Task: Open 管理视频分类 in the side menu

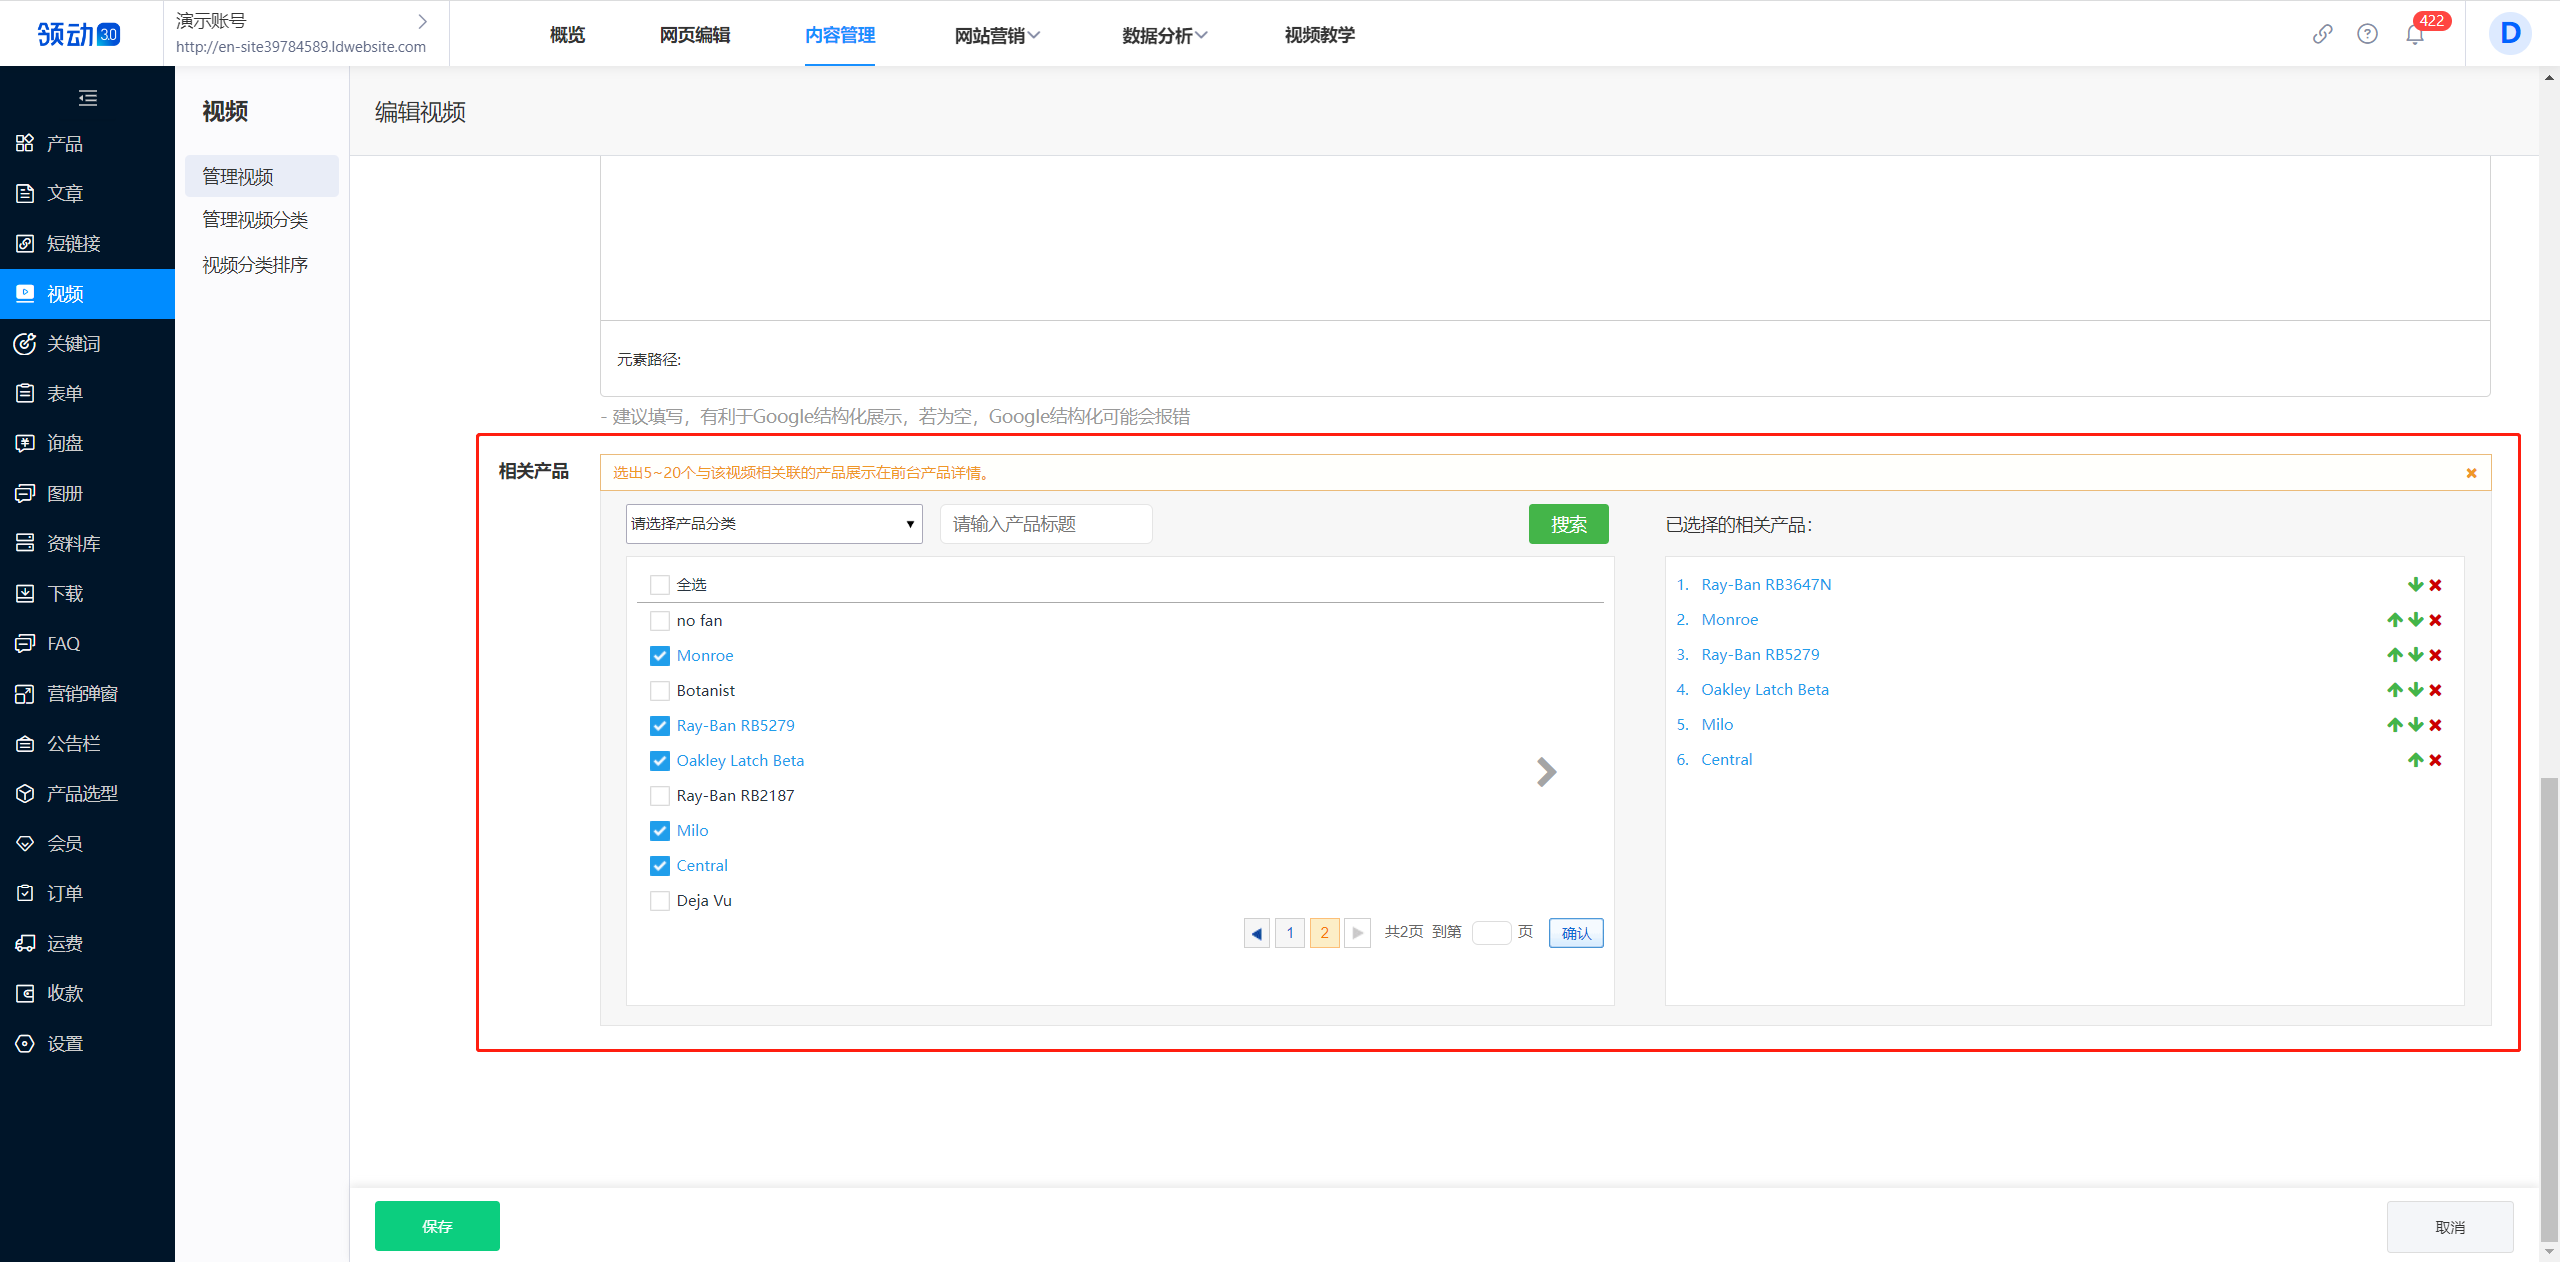Action: 255,220
